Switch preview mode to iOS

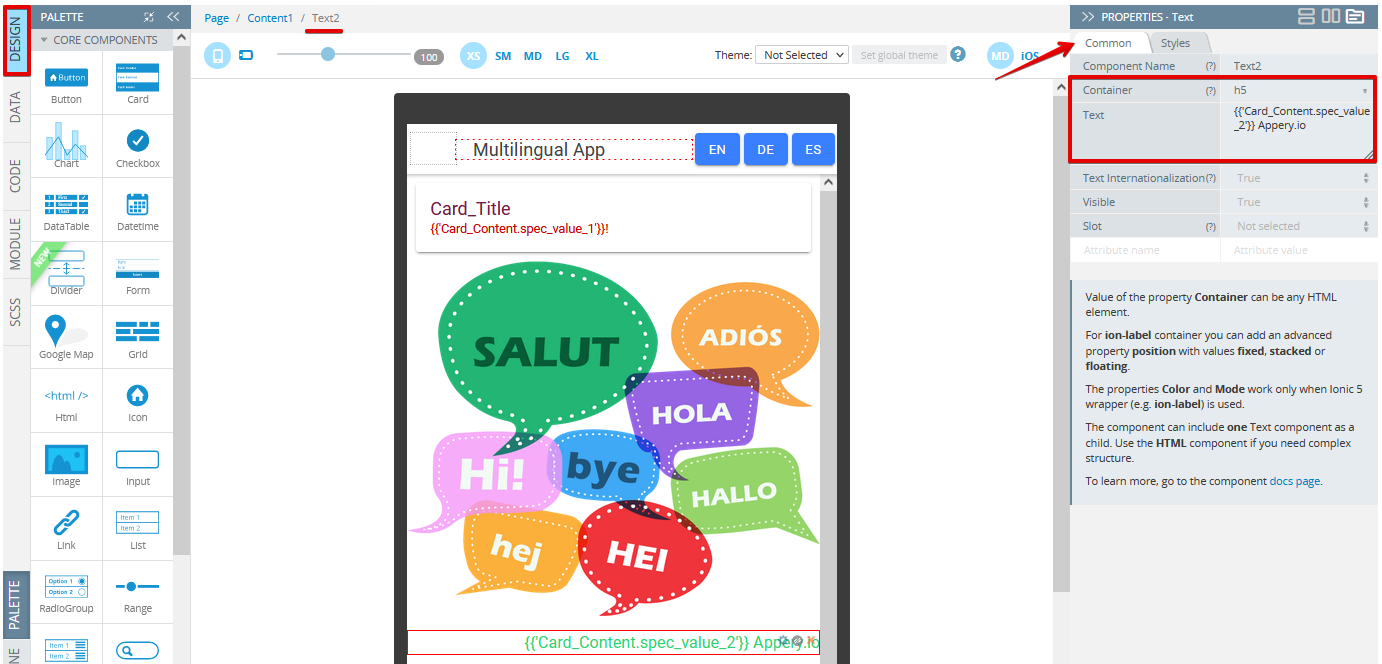pyautogui.click(x=1030, y=56)
